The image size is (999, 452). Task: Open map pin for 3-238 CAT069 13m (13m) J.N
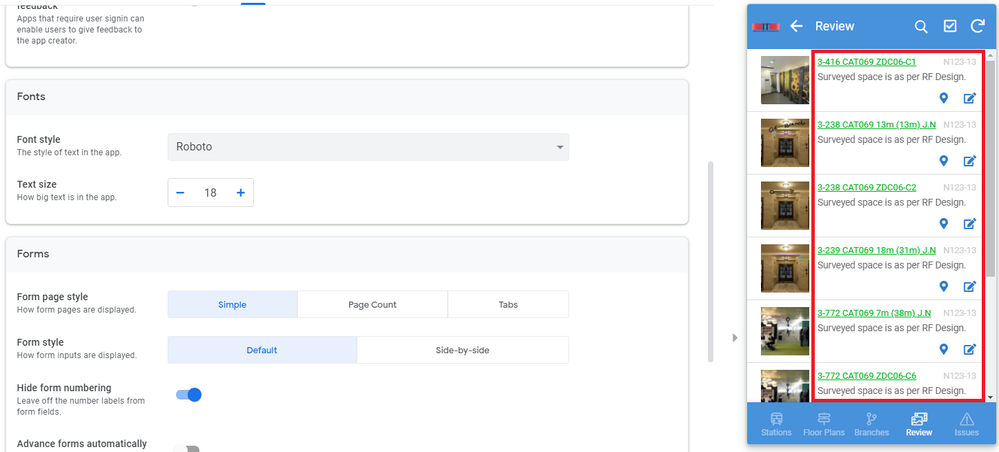944,161
